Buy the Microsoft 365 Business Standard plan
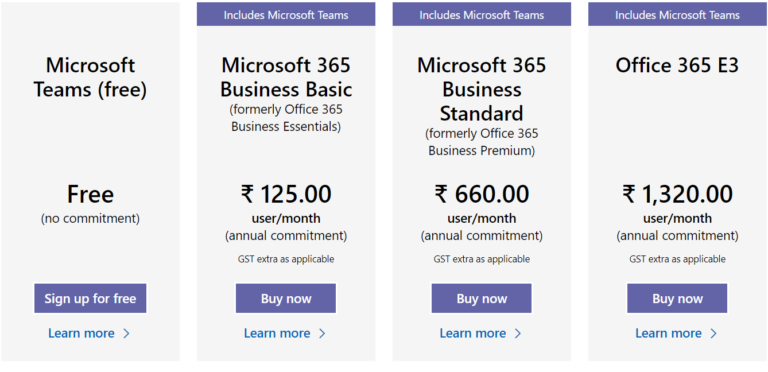This screenshot has height=372, width=768. [x=481, y=298]
